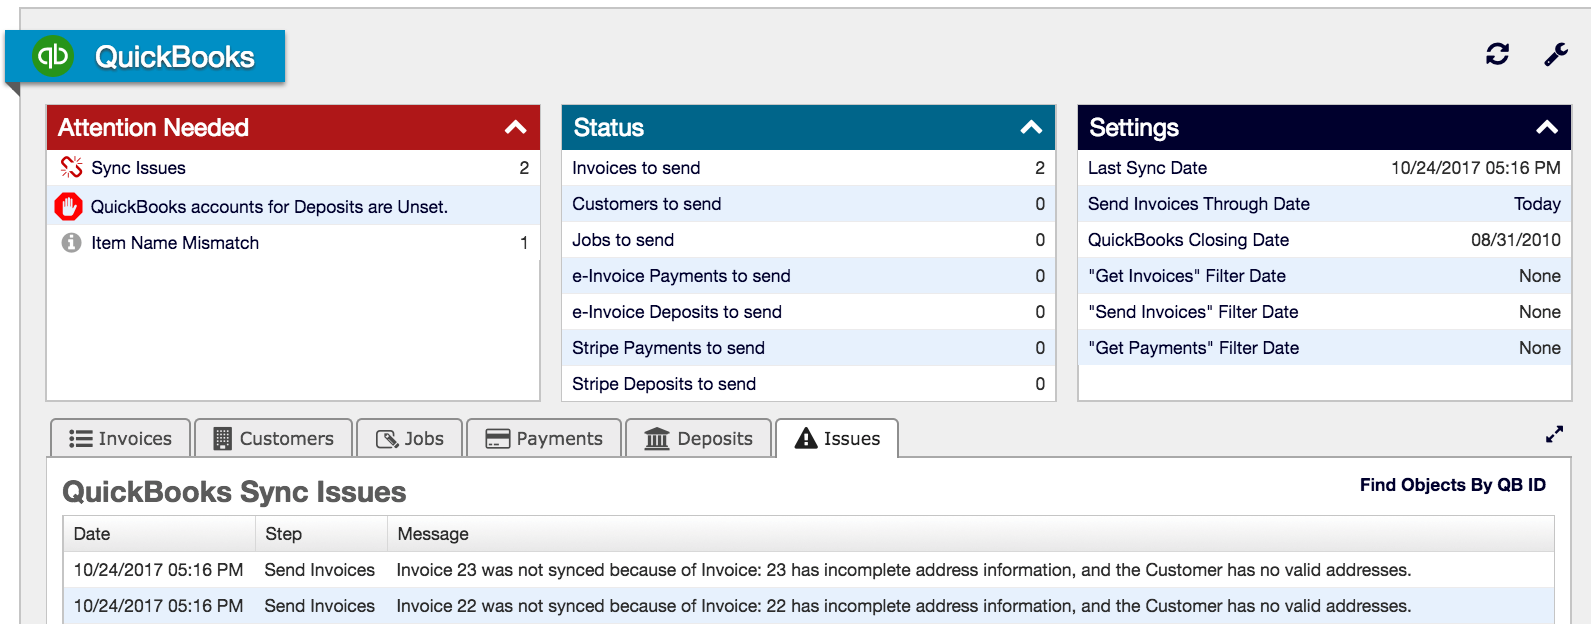Switch to the Deposits tab

pyautogui.click(x=698, y=438)
